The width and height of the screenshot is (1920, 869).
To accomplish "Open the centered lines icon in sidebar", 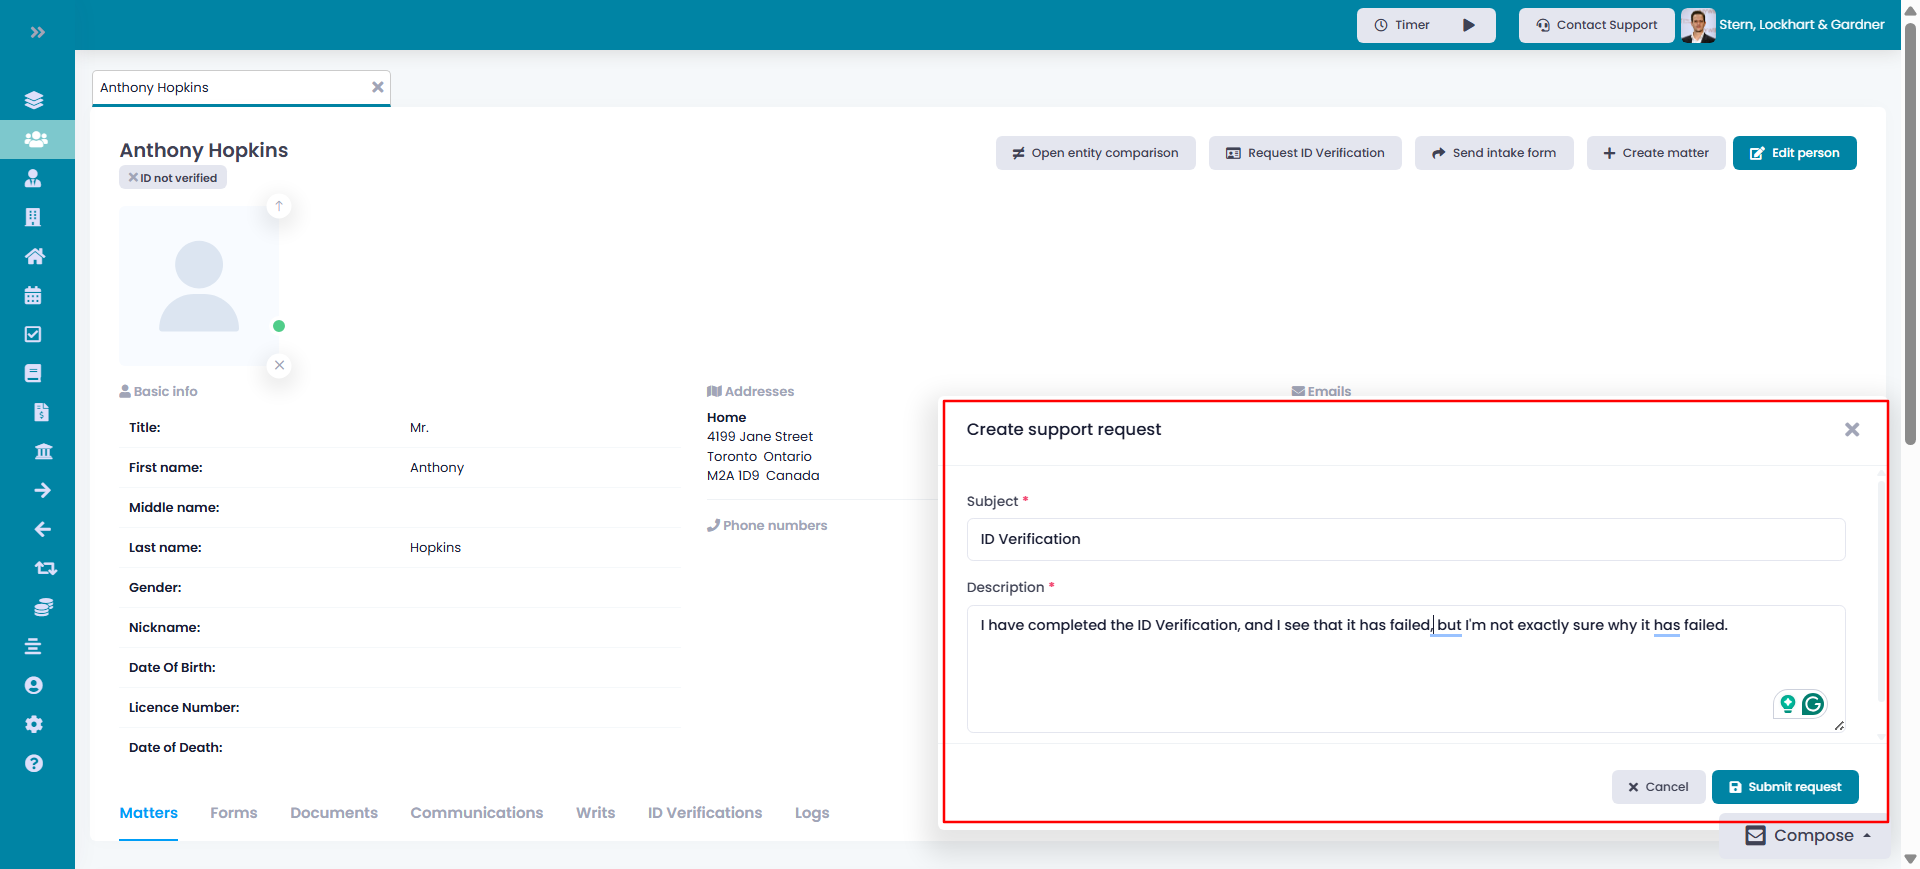I will point(33,646).
